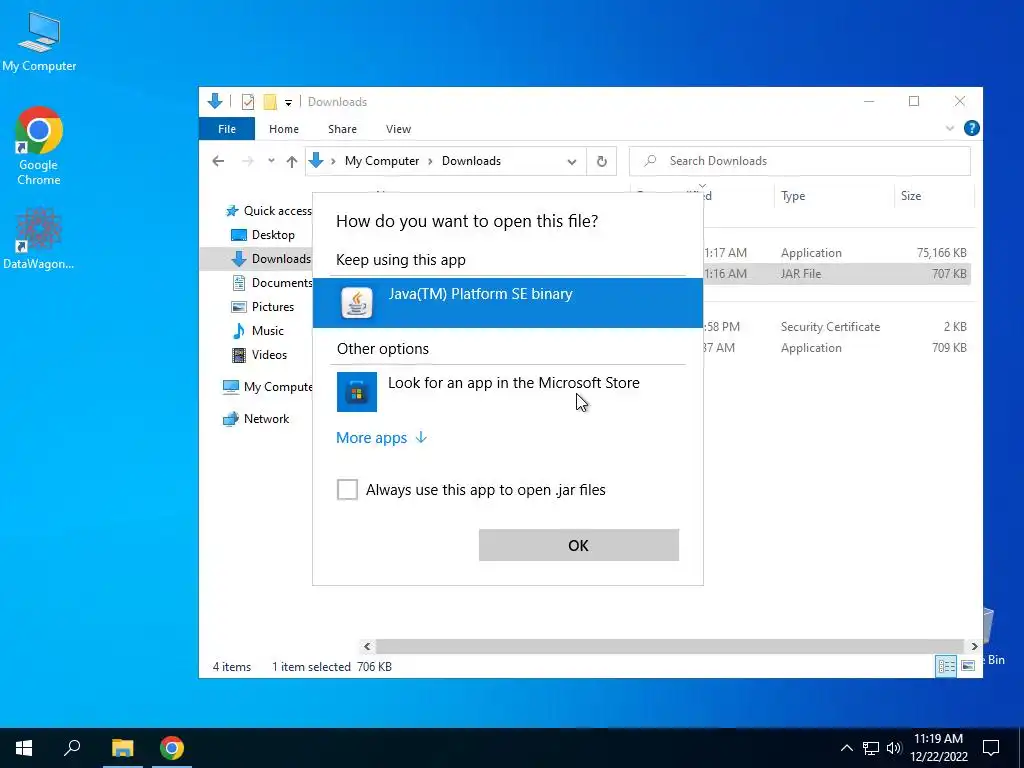Click New folder quick access toolbar icon
Viewport: 1024px width, 768px height.
coord(270,102)
